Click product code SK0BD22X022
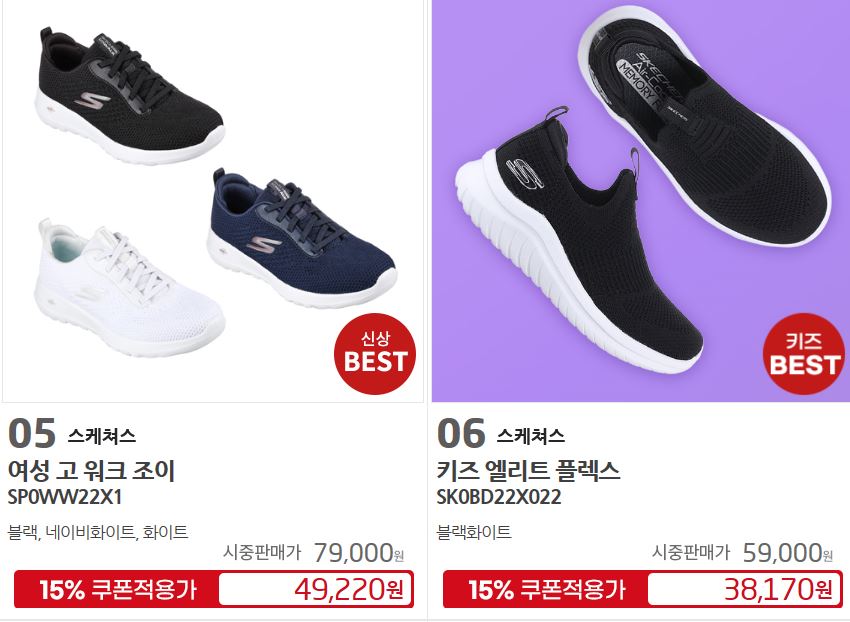 tap(499, 497)
